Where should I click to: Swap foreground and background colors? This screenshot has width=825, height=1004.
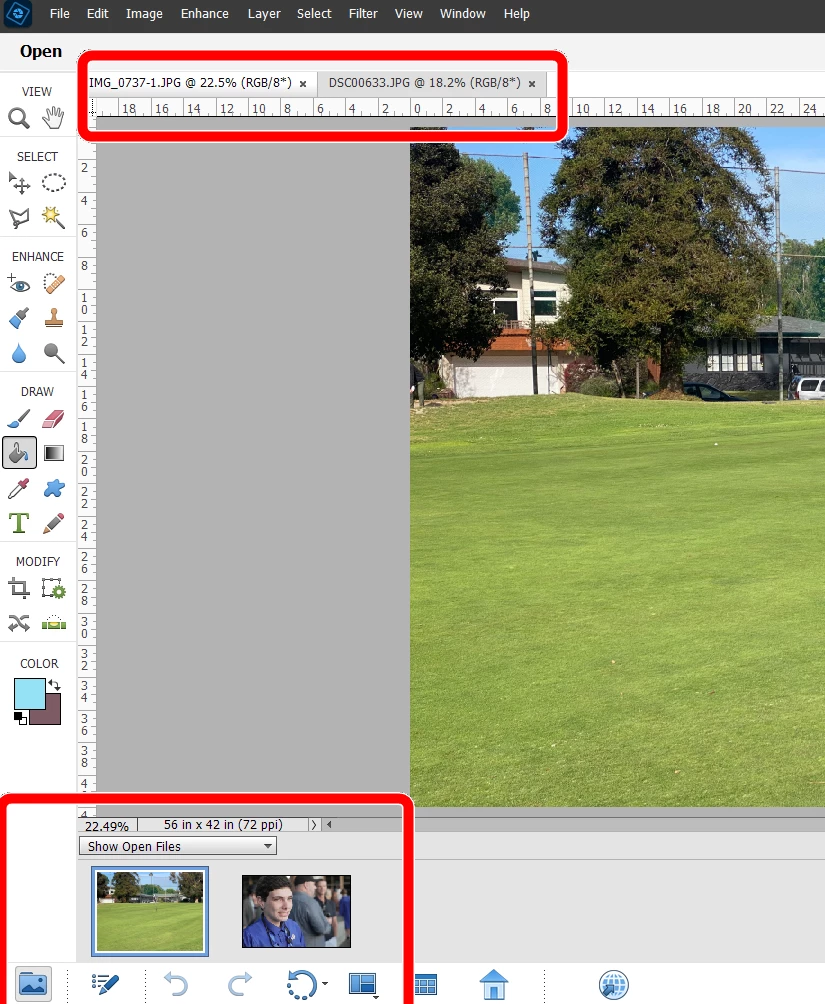point(54,685)
